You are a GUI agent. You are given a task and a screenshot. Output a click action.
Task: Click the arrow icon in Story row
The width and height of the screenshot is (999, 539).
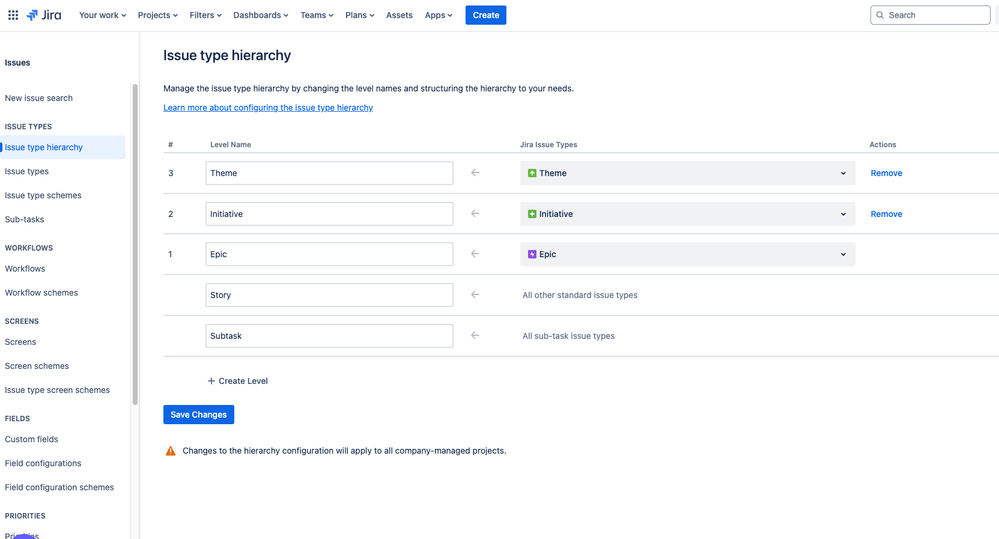coord(475,294)
